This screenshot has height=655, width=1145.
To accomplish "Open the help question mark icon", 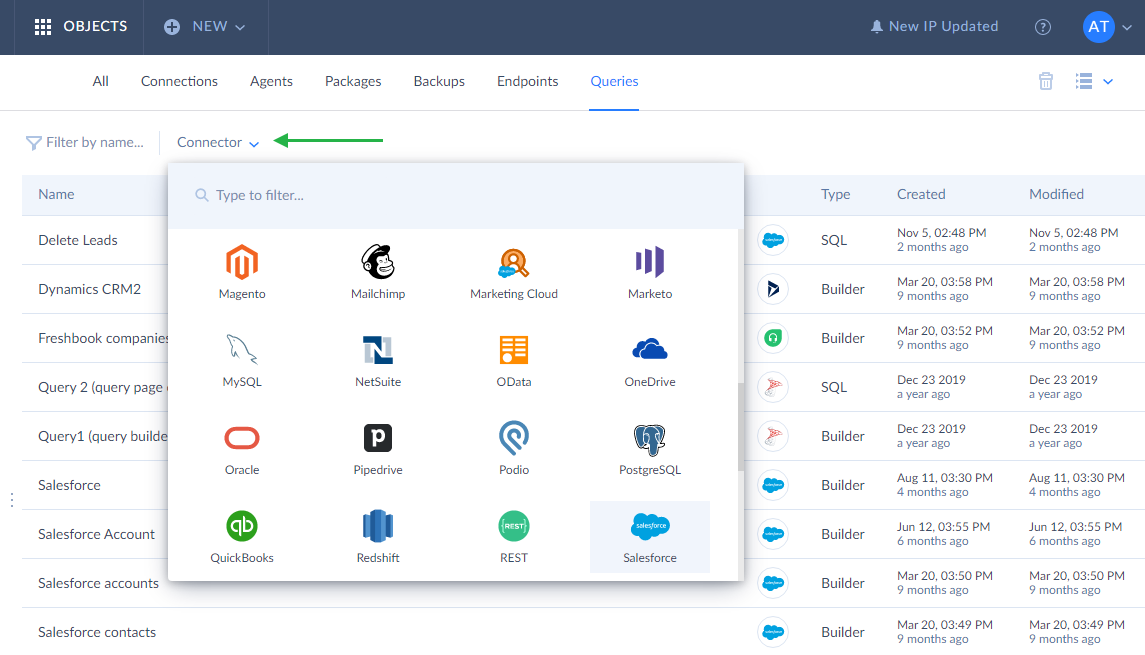I will click(x=1043, y=27).
